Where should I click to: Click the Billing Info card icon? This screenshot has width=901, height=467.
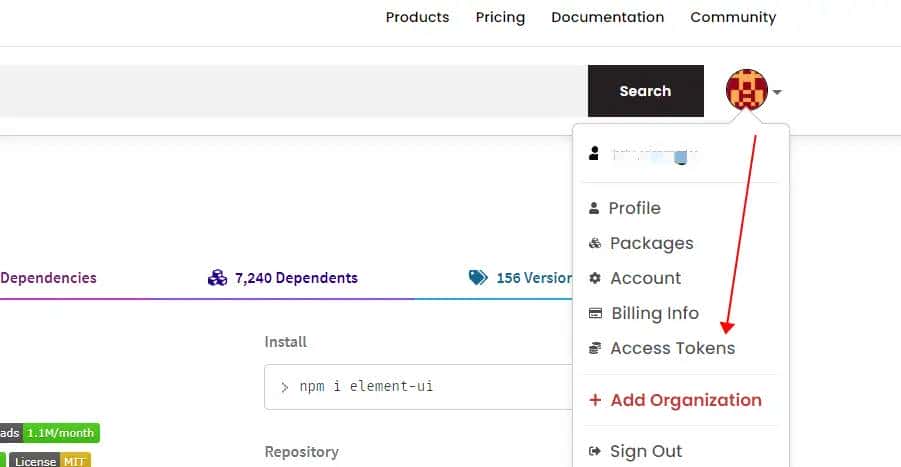pyautogui.click(x=595, y=313)
